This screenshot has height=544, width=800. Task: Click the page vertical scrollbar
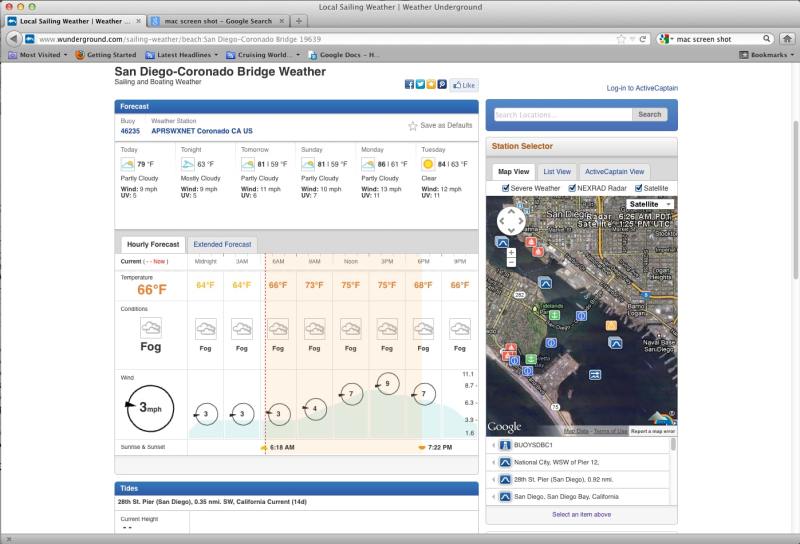tap(795, 200)
